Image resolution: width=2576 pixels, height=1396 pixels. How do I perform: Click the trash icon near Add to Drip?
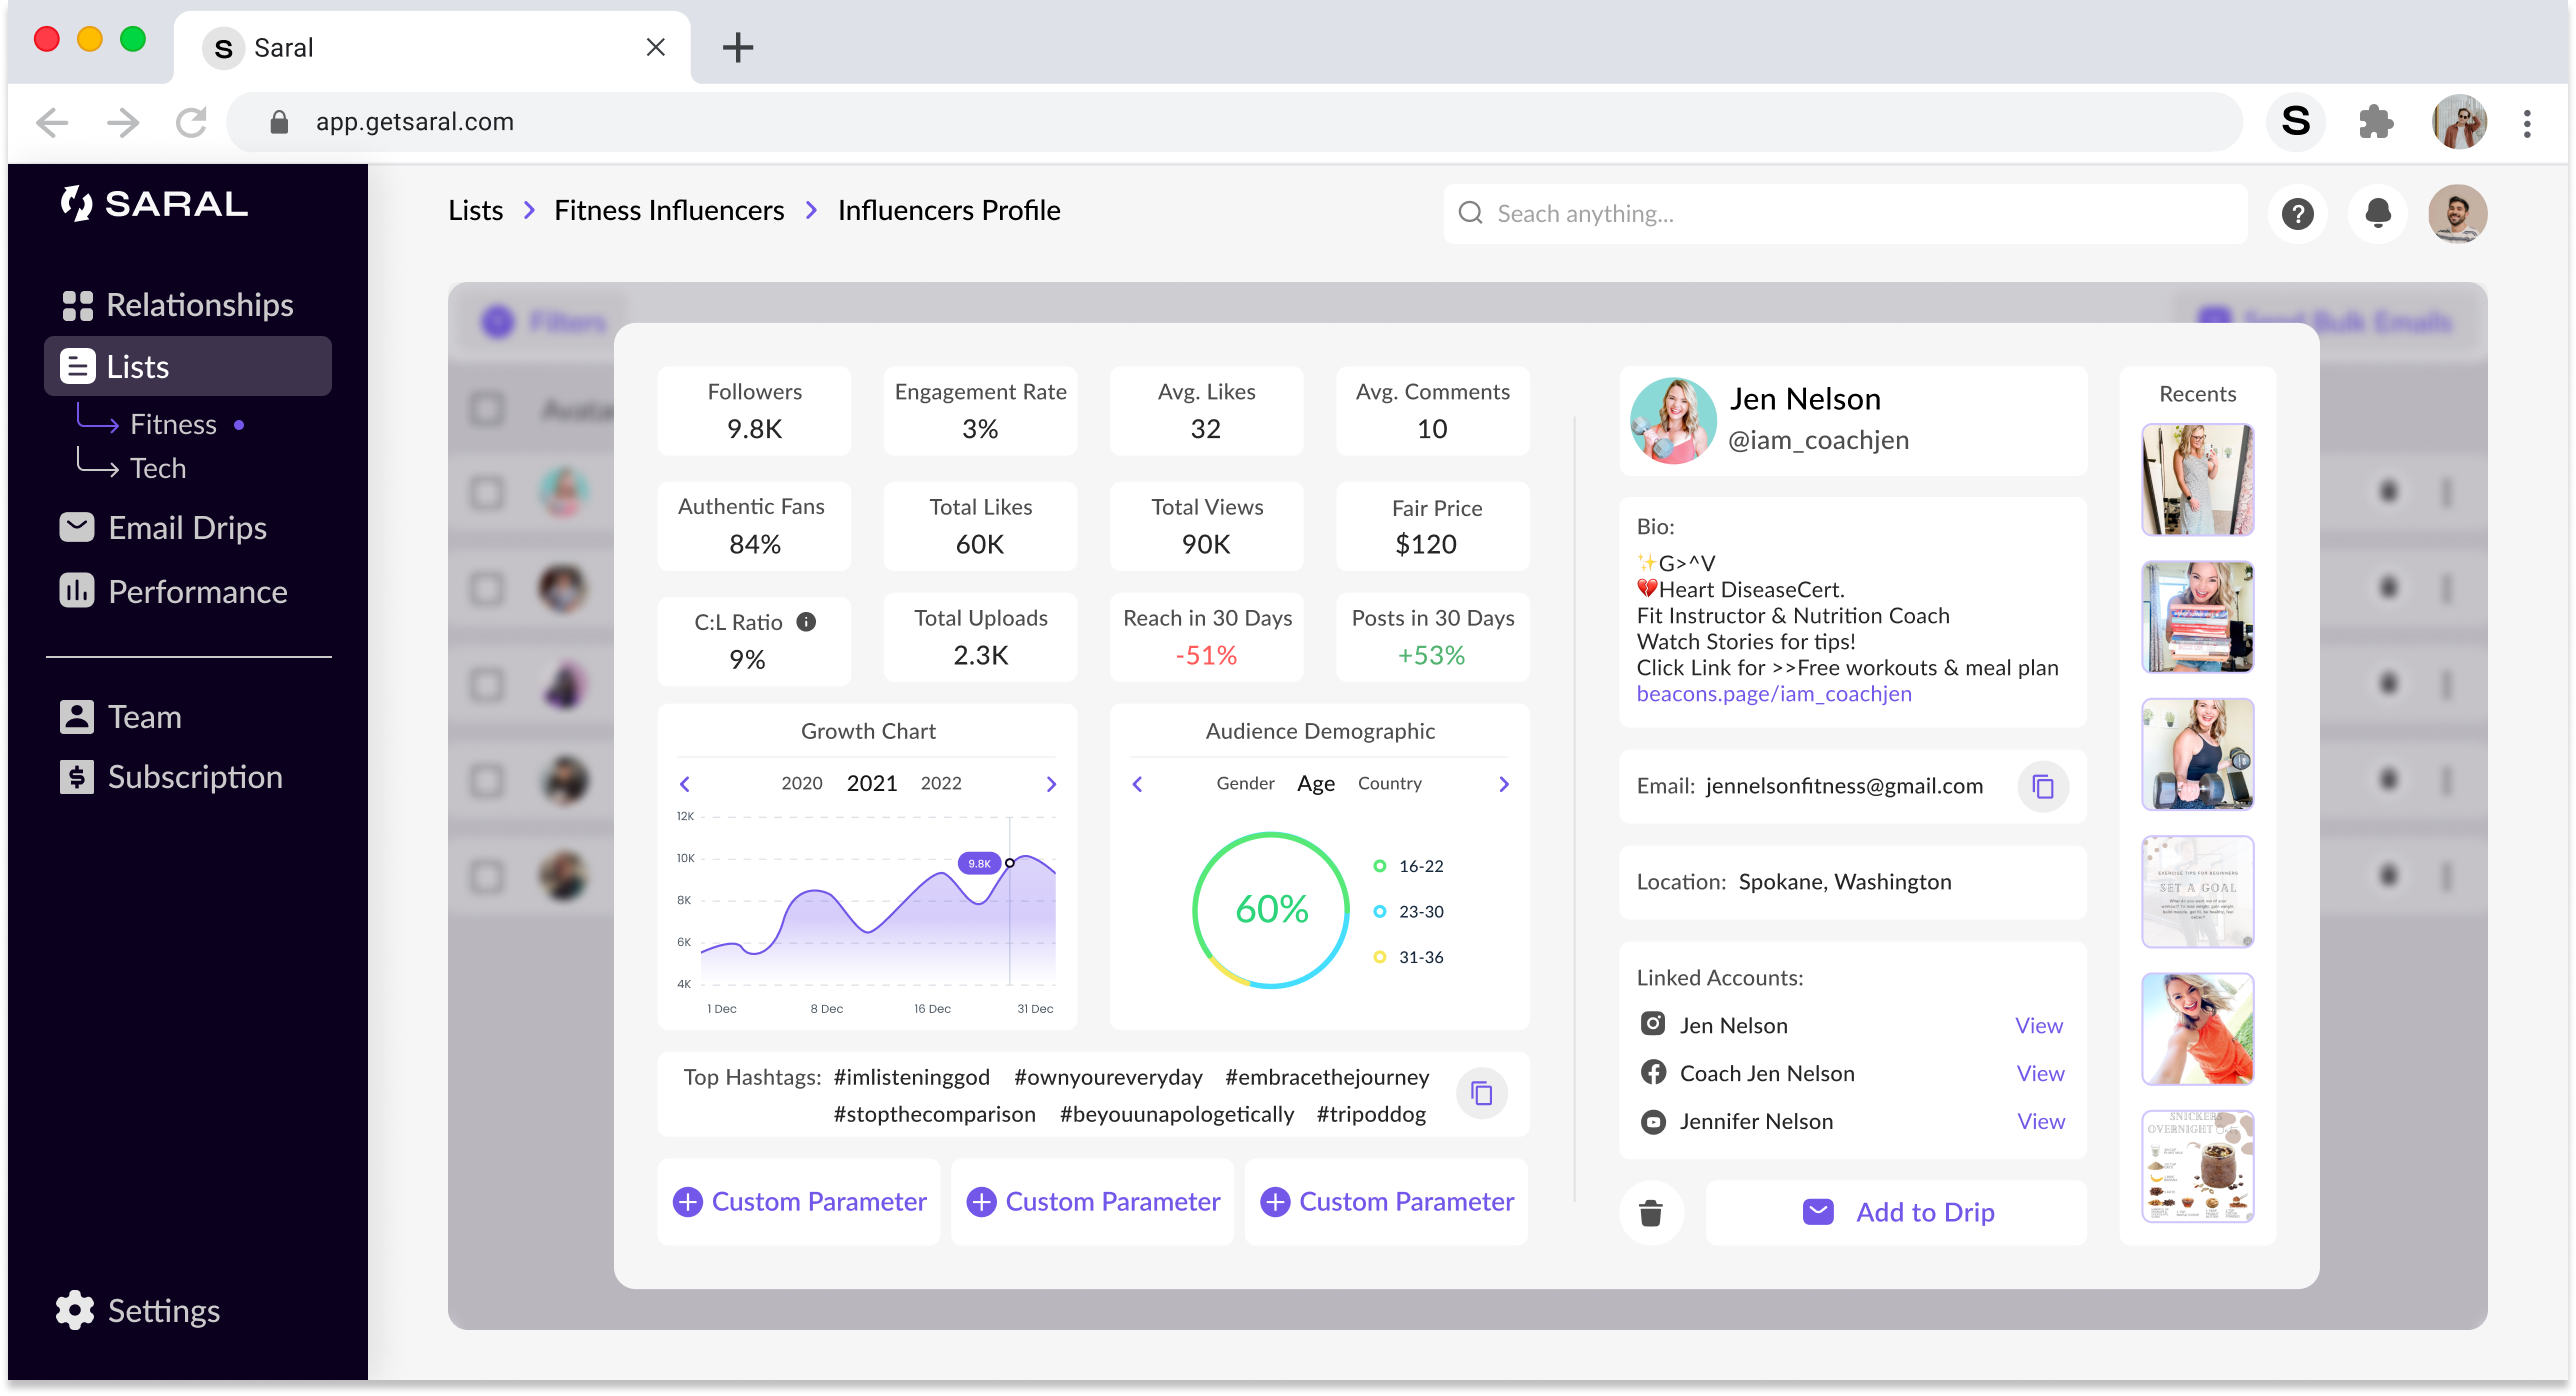click(1650, 1212)
